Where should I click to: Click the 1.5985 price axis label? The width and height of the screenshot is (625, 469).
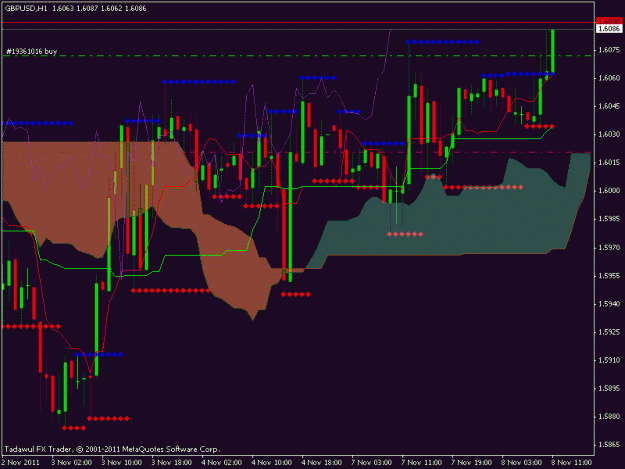pyautogui.click(x=609, y=219)
